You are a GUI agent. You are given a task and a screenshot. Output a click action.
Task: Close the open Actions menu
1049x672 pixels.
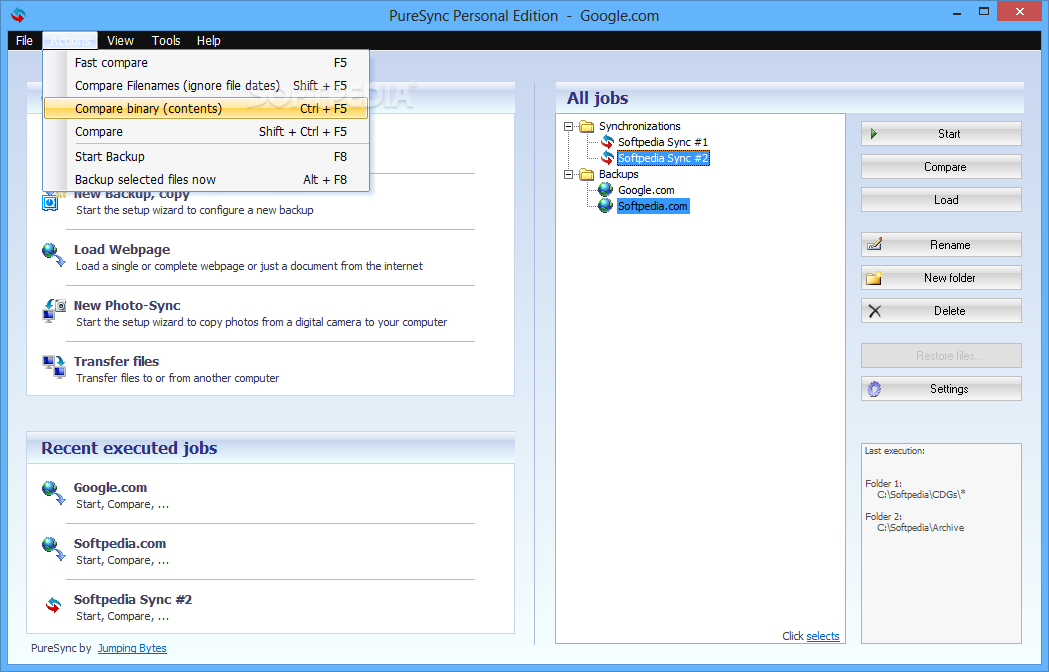tap(70, 40)
